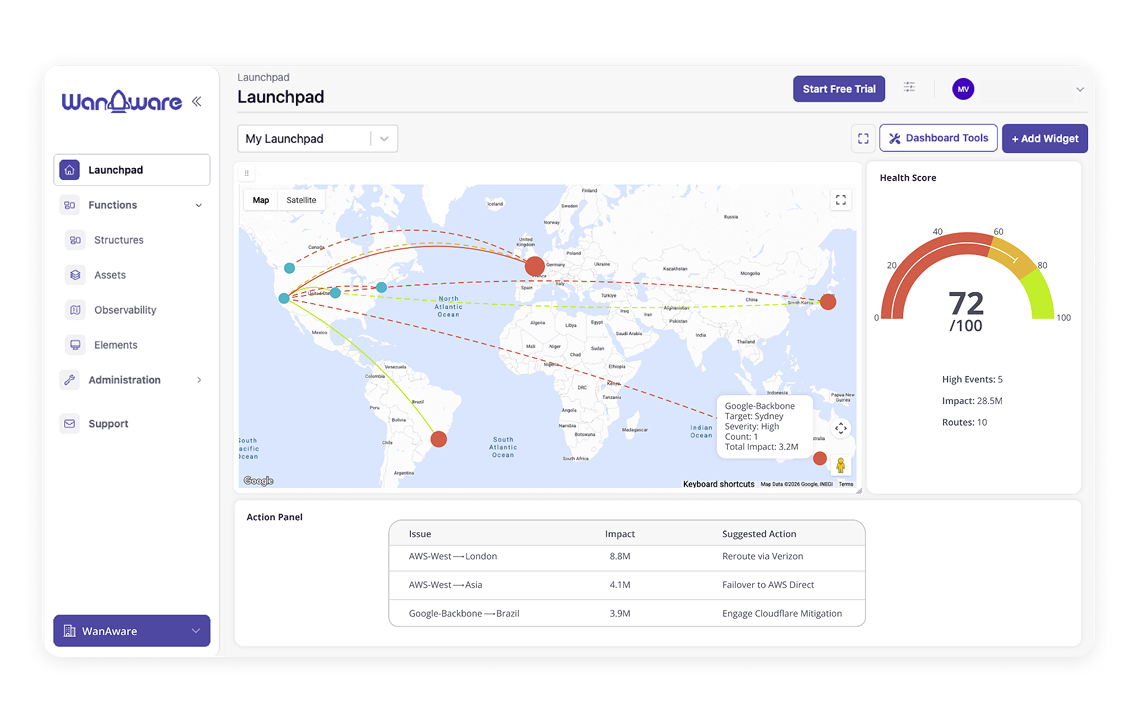Click High Events: 5 text
This screenshot has height=726, width=1136.
(972, 379)
